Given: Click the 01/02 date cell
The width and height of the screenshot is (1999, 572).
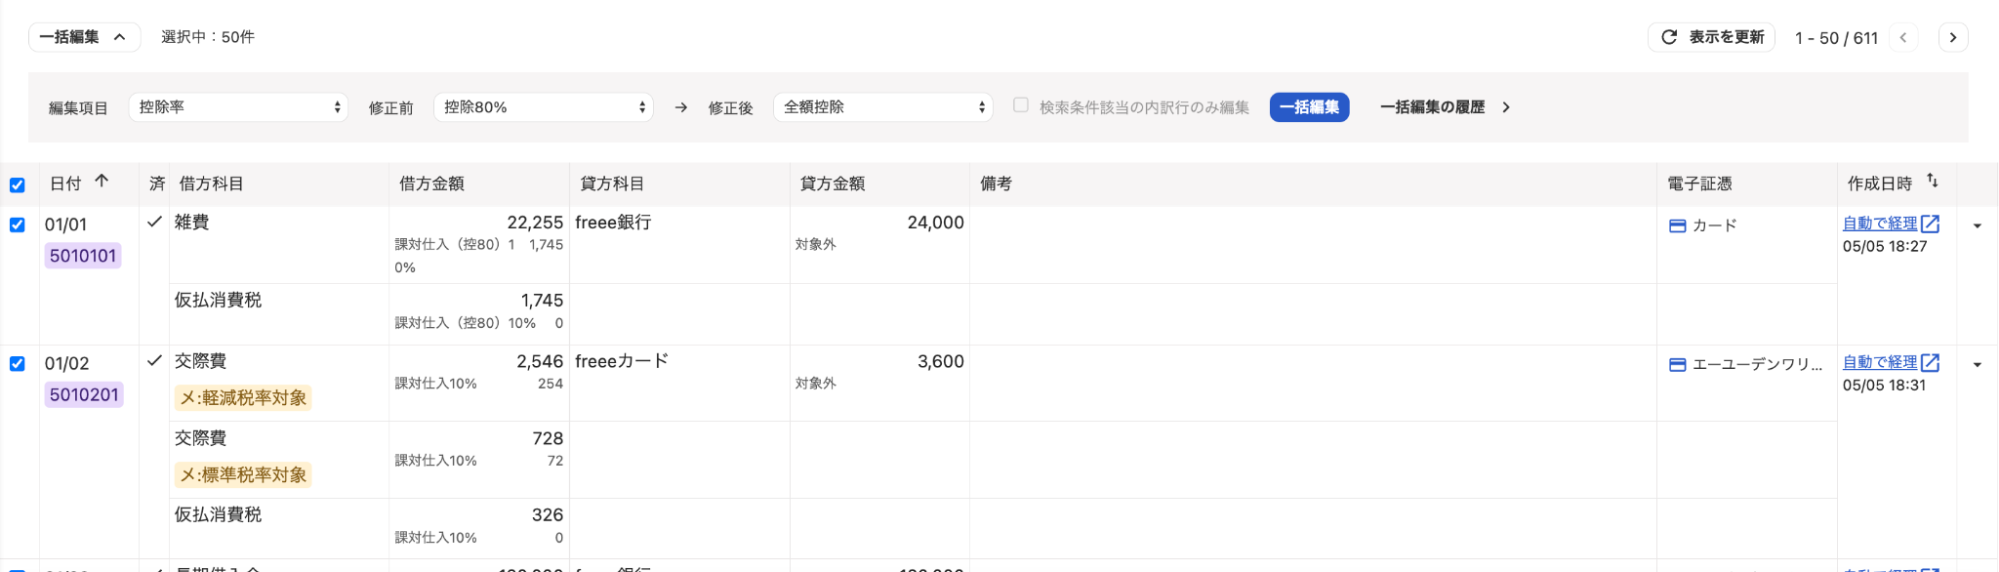Looking at the screenshot, I should point(67,364).
